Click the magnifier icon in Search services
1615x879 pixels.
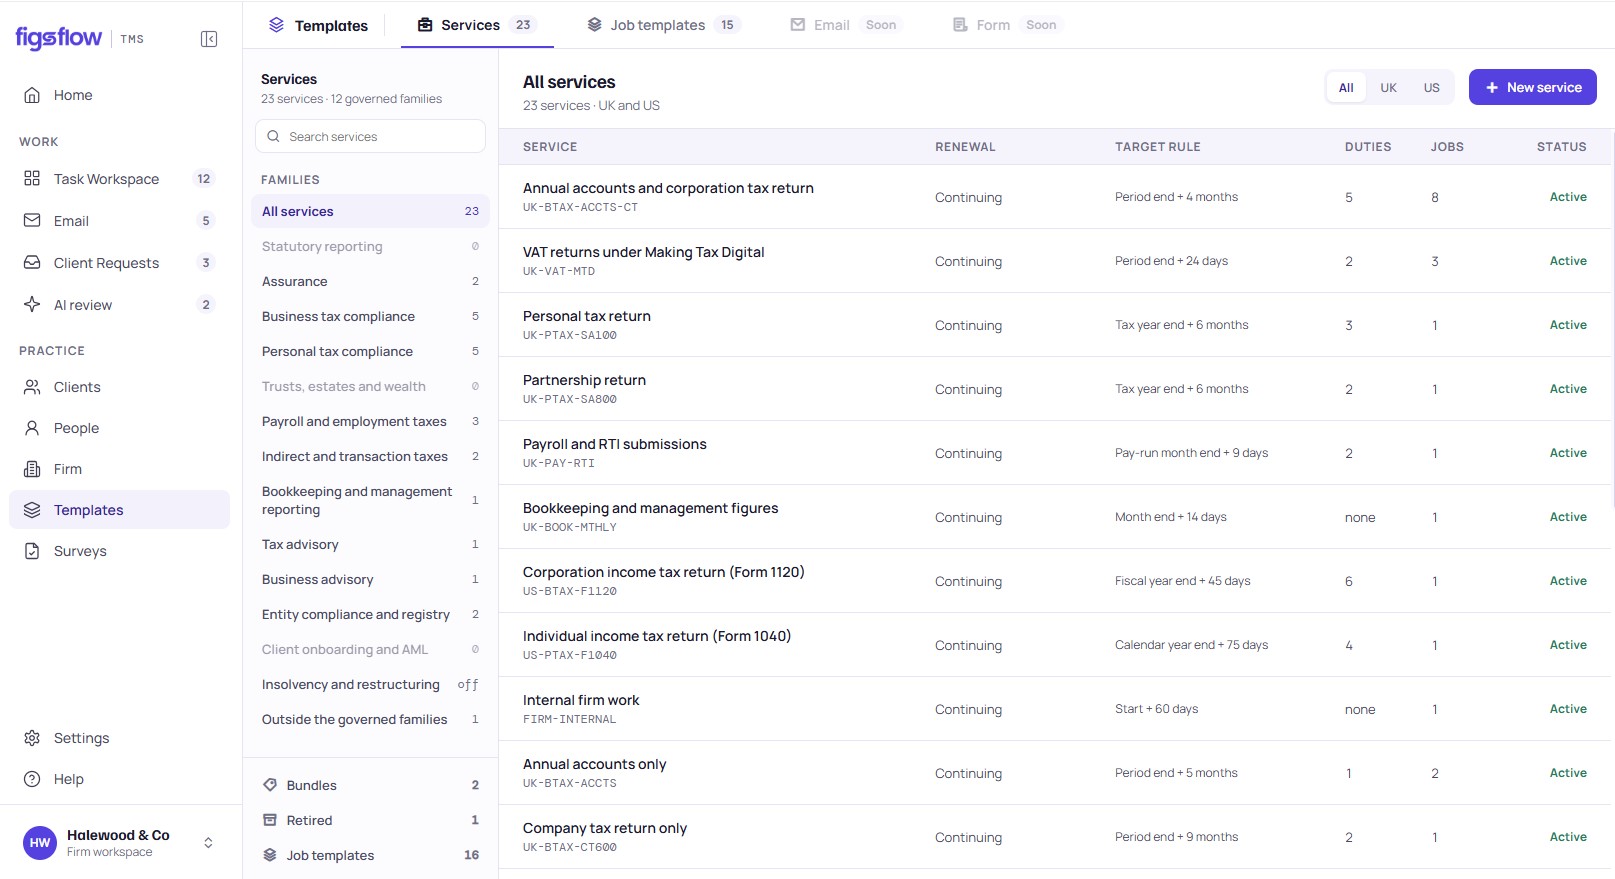click(x=273, y=136)
